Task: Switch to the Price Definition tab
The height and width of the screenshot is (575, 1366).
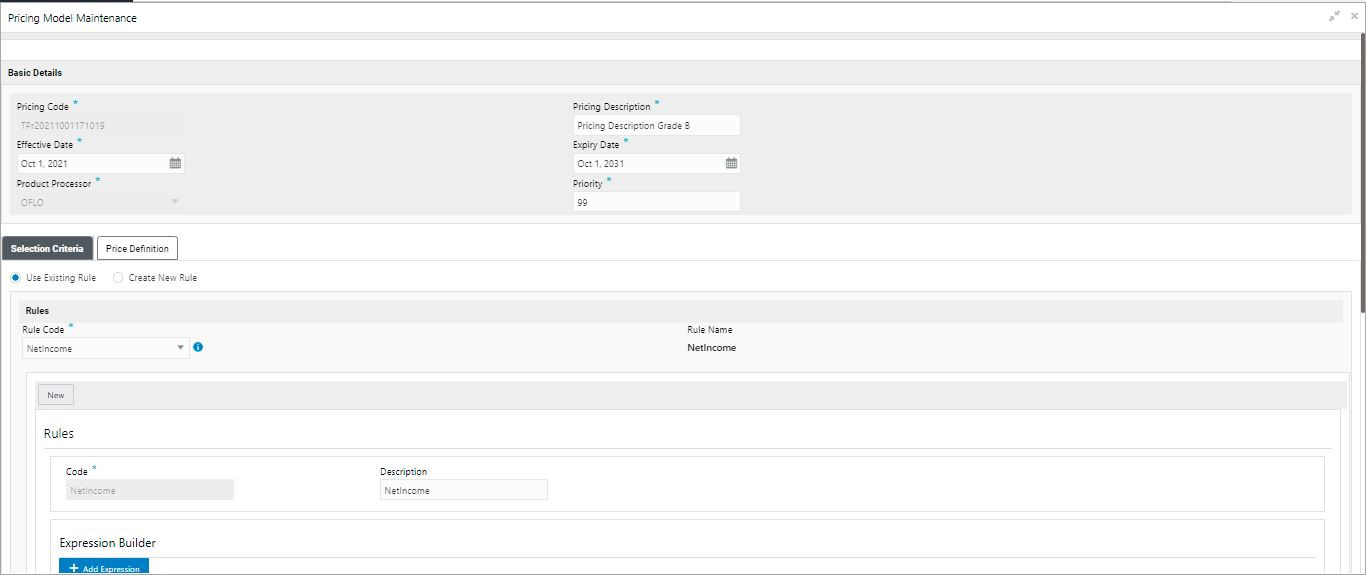Action: pos(137,248)
